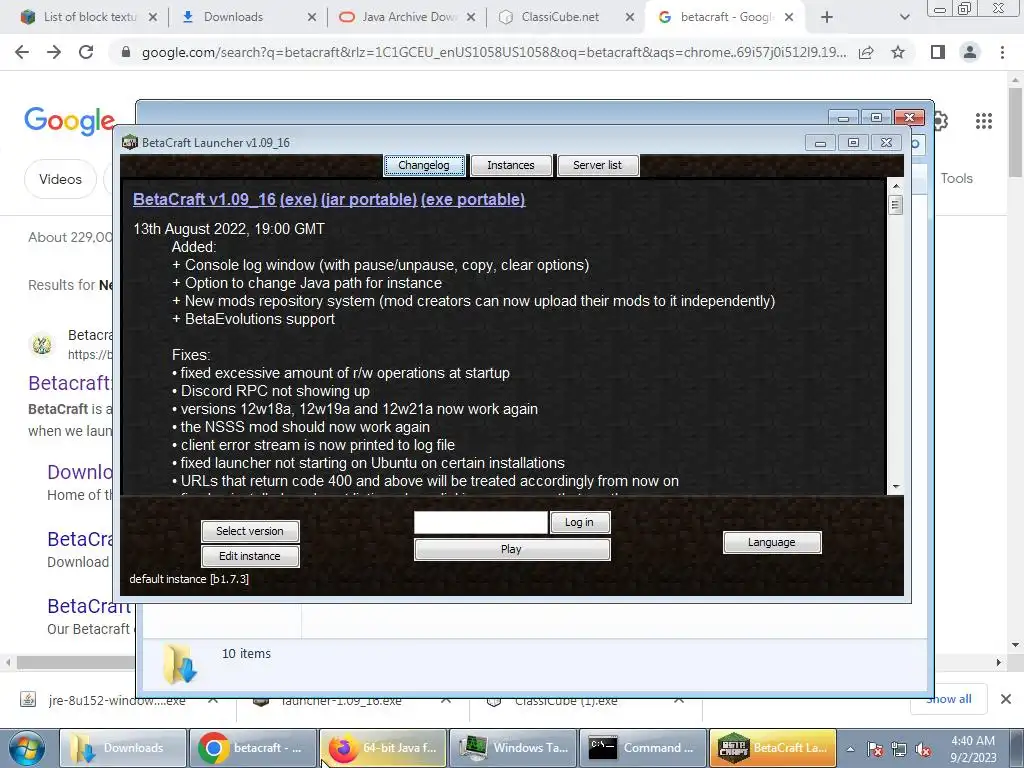The height and width of the screenshot is (768, 1024).
Task: Open the (jar portable) download link
Action: [369, 200]
